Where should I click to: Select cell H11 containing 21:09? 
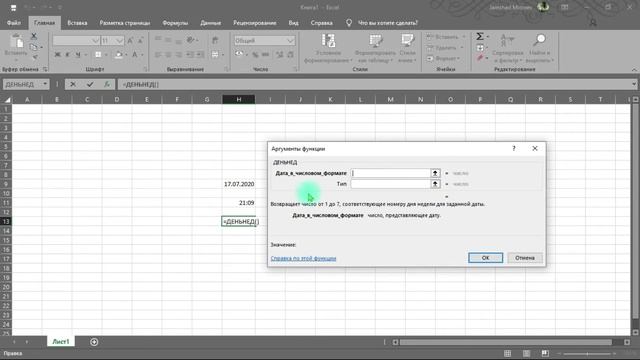point(239,203)
